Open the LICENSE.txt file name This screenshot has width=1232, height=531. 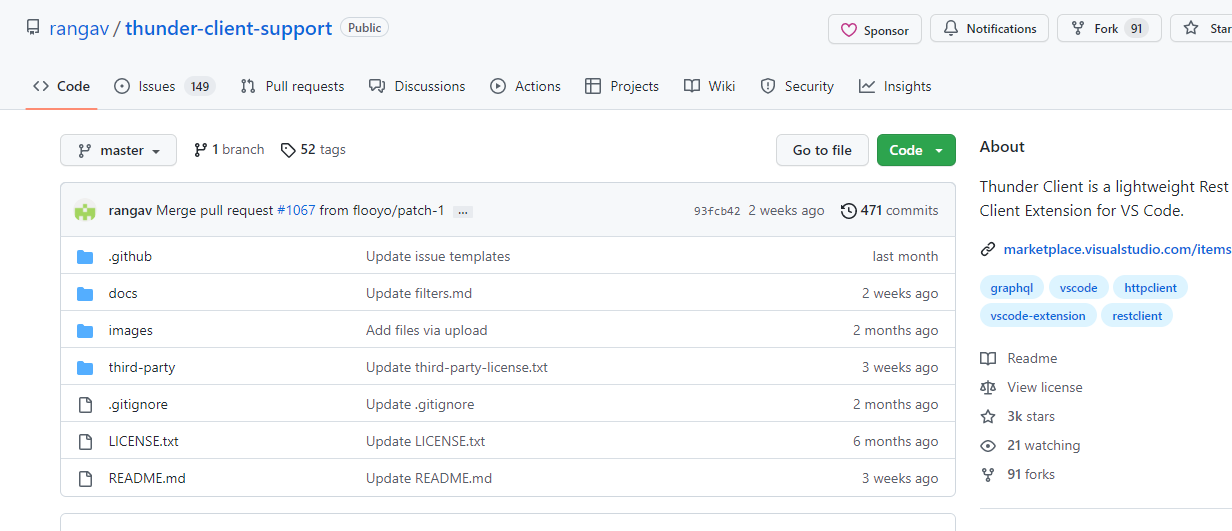click(x=144, y=442)
